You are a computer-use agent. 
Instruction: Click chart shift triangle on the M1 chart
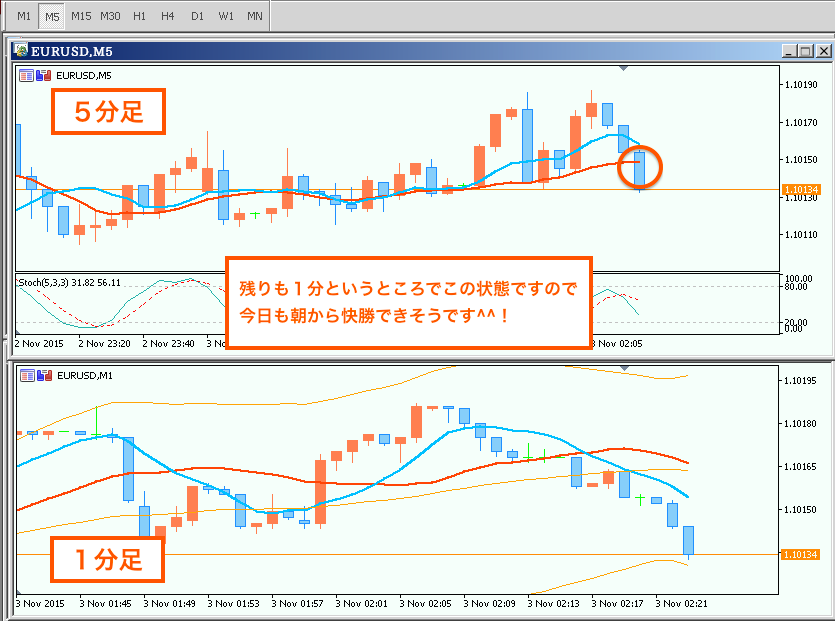point(625,369)
